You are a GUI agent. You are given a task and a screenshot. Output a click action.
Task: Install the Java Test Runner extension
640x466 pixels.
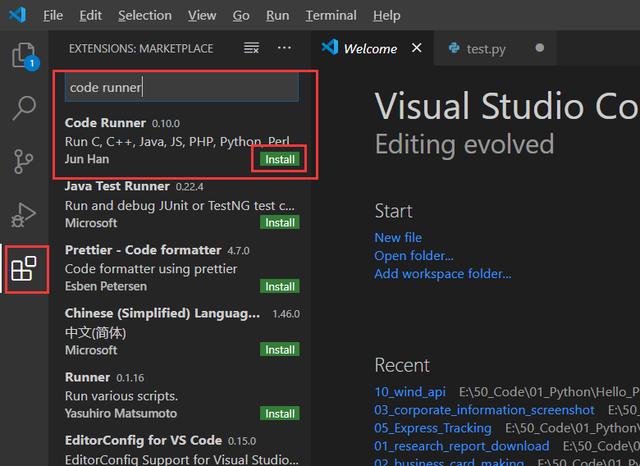point(280,222)
